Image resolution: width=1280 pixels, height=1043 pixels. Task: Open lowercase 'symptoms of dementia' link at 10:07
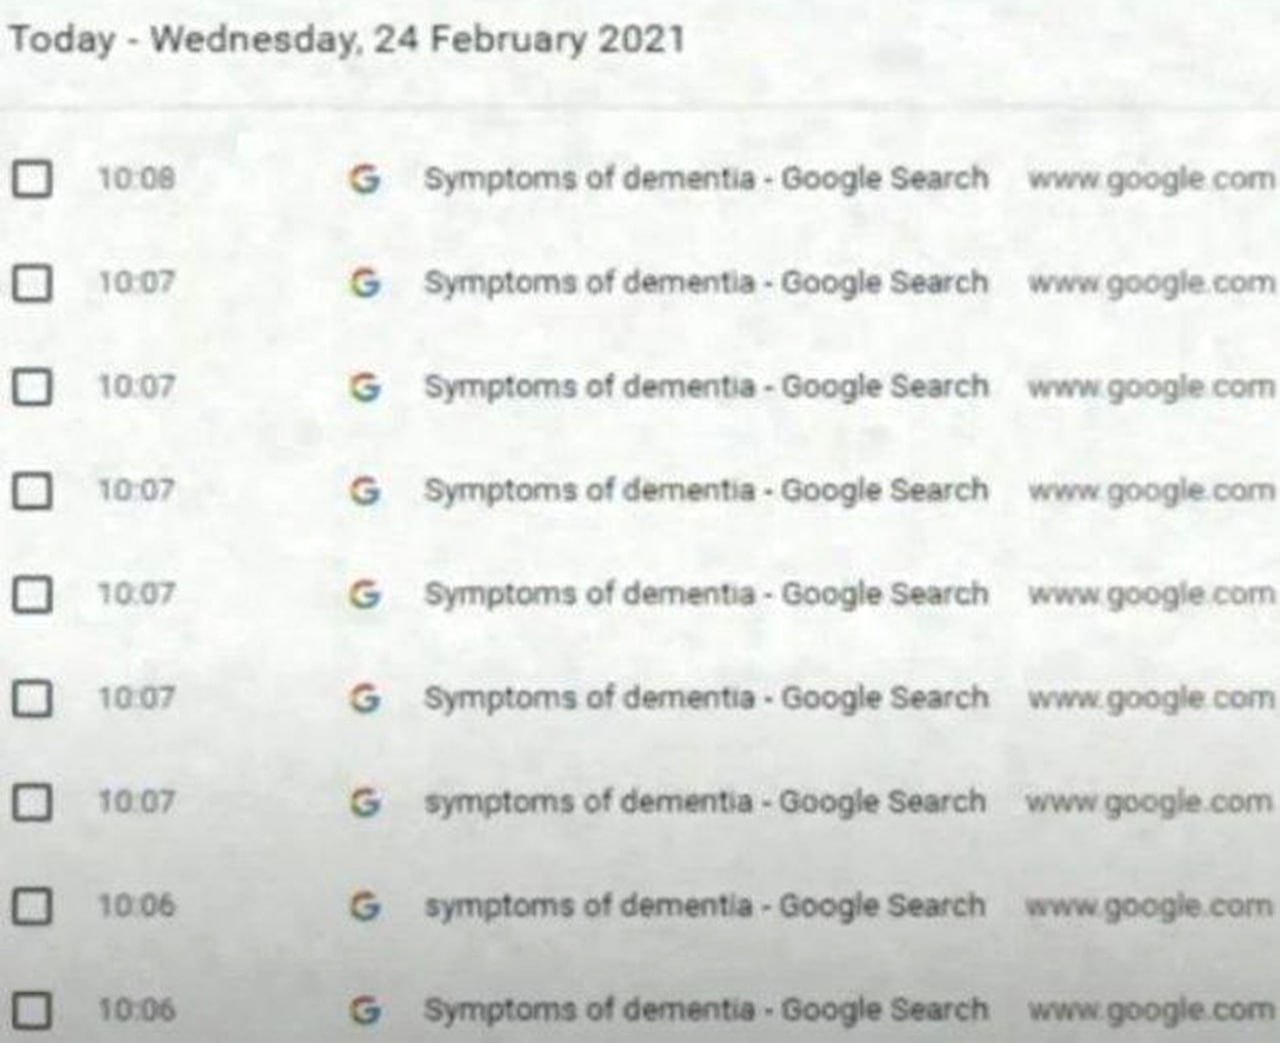pyautogui.click(x=705, y=802)
